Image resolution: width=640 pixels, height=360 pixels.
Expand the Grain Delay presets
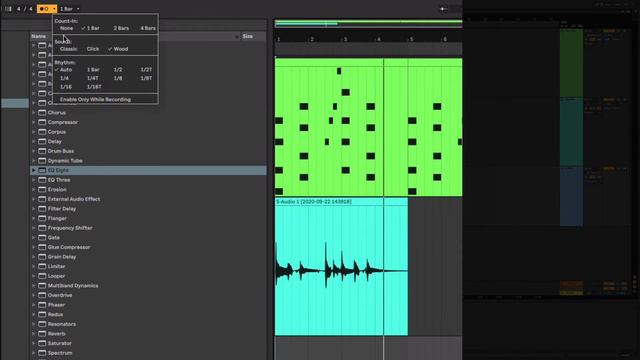tap(33, 257)
